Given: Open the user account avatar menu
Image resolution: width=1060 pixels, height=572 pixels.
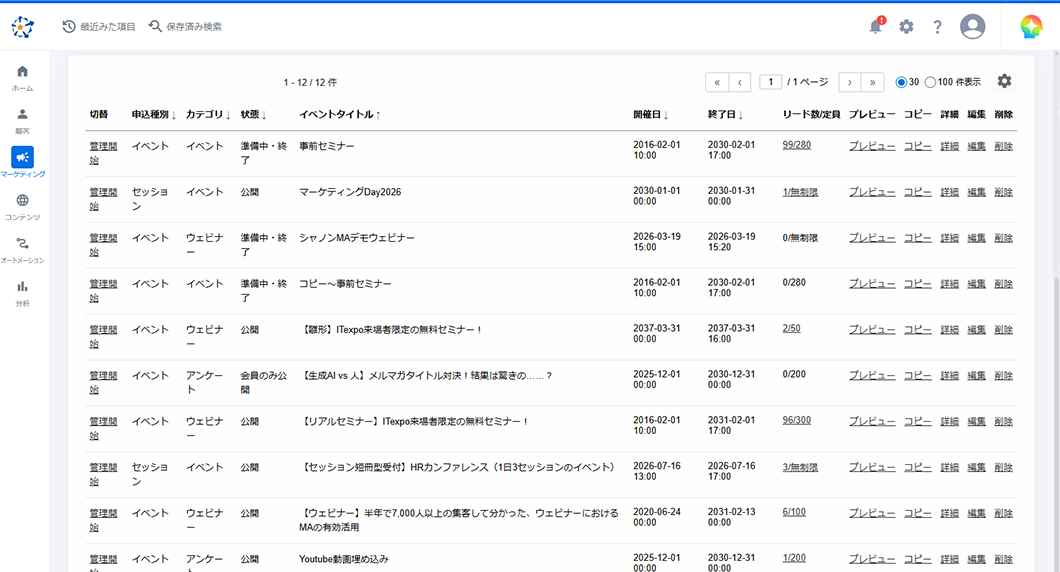Looking at the screenshot, I should [972, 26].
